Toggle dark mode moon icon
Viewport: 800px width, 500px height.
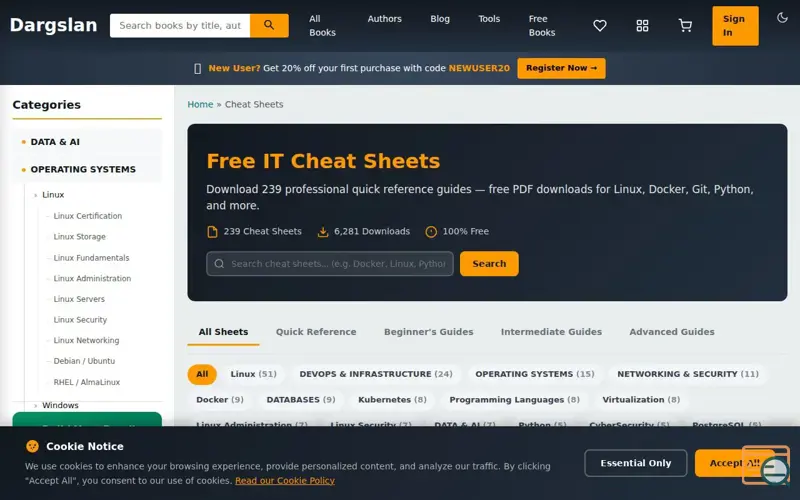coord(782,18)
